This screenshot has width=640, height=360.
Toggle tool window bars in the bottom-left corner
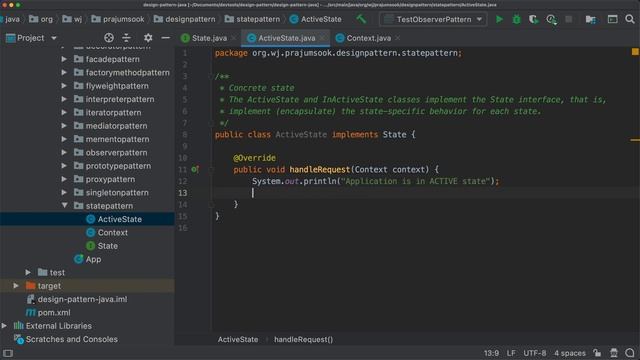click(x=8, y=353)
